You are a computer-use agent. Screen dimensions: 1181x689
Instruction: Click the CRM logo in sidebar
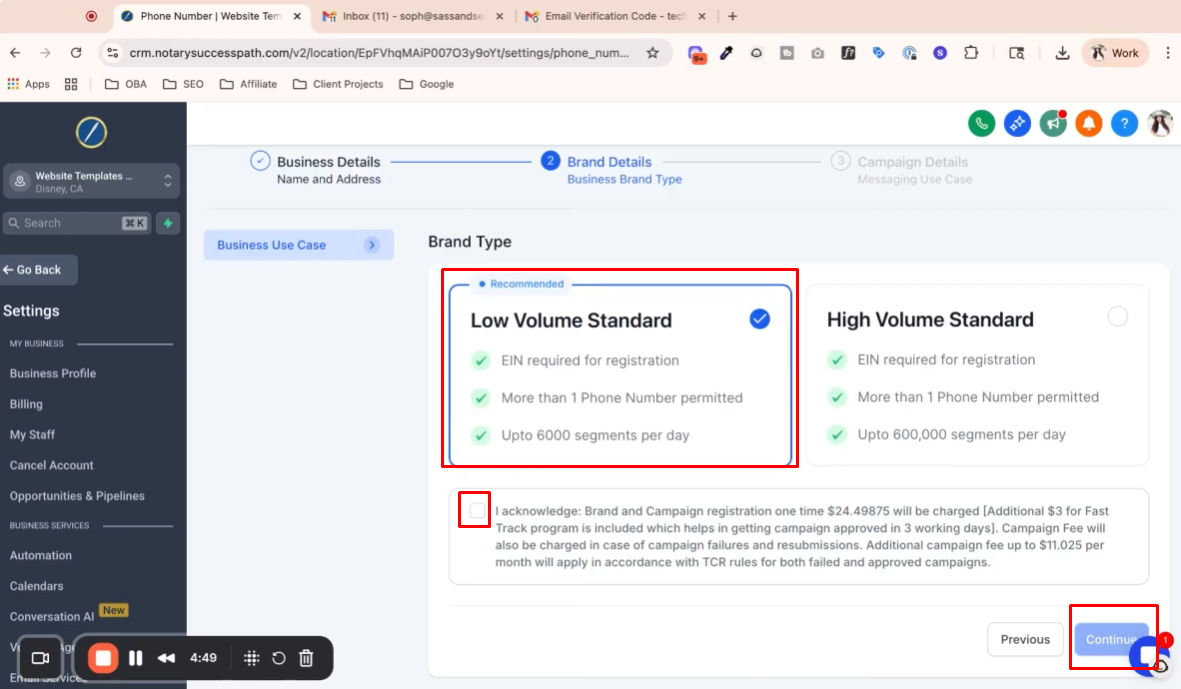pos(91,133)
